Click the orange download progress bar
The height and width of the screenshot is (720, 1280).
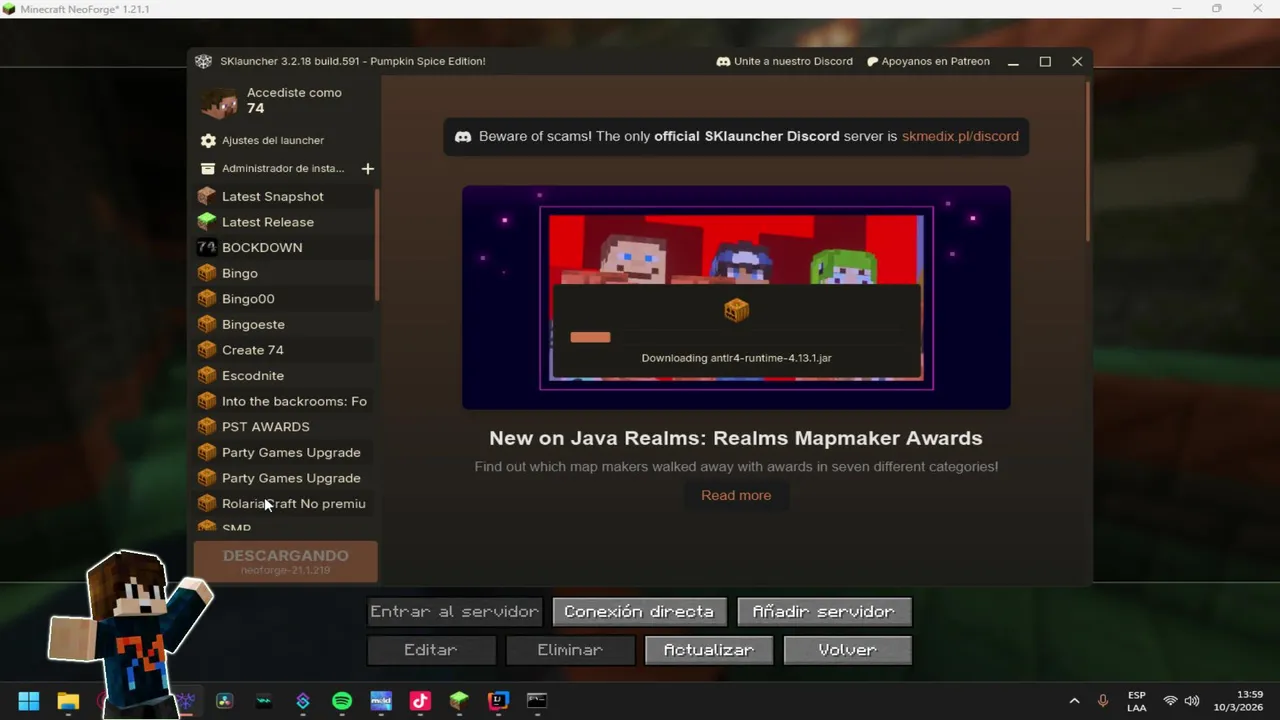[x=590, y=337]
